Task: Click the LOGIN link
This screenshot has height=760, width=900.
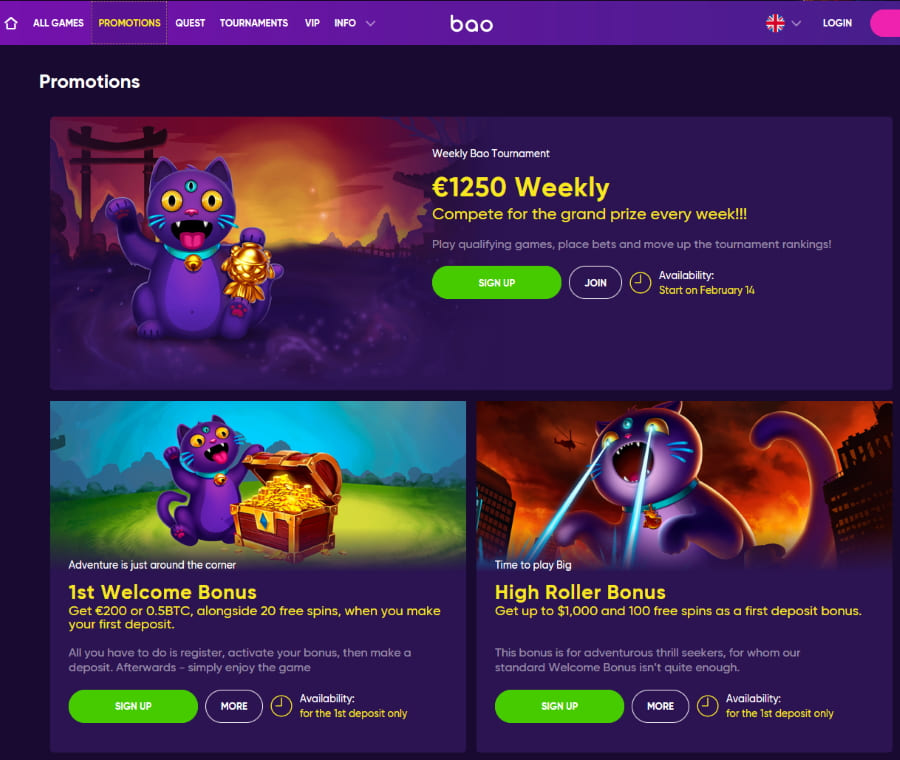Action: (x=837, y=23)
